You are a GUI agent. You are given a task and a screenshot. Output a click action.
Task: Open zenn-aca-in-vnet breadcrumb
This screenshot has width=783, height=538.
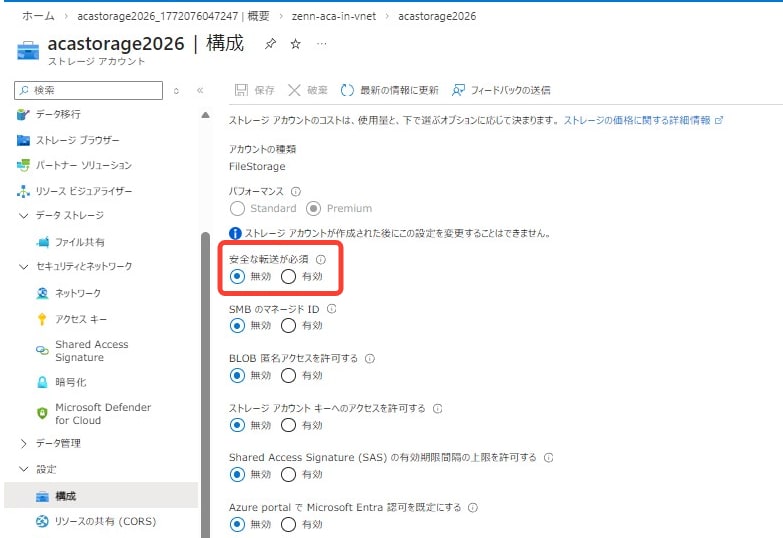(x=334, y=16)
